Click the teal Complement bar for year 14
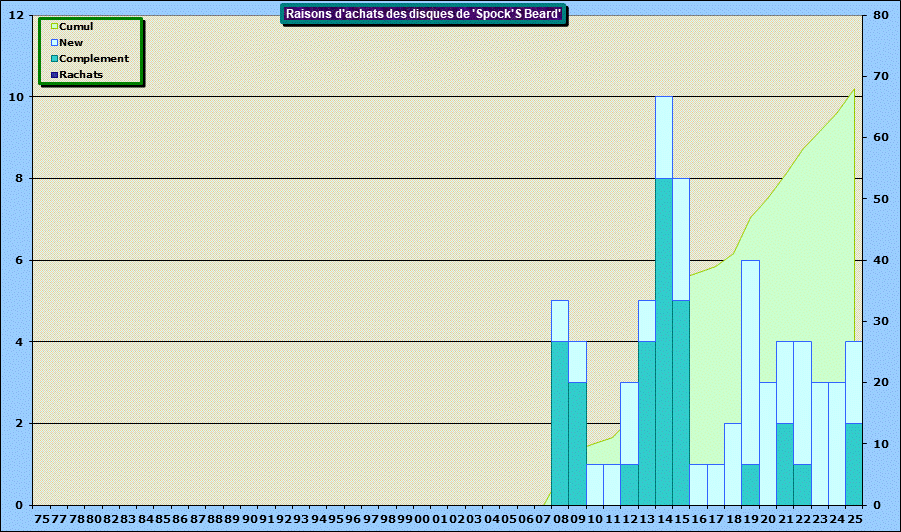 (664, 340)
